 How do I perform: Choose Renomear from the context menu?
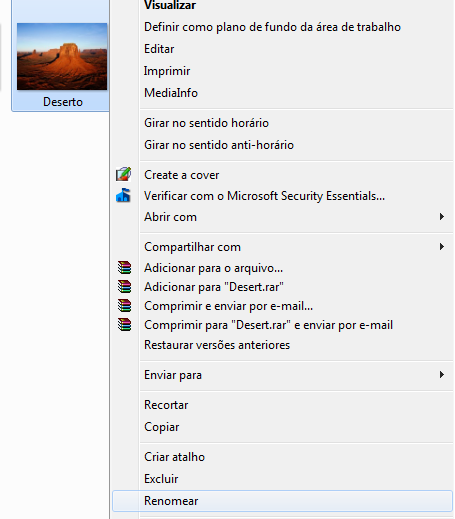coord(282,501)
